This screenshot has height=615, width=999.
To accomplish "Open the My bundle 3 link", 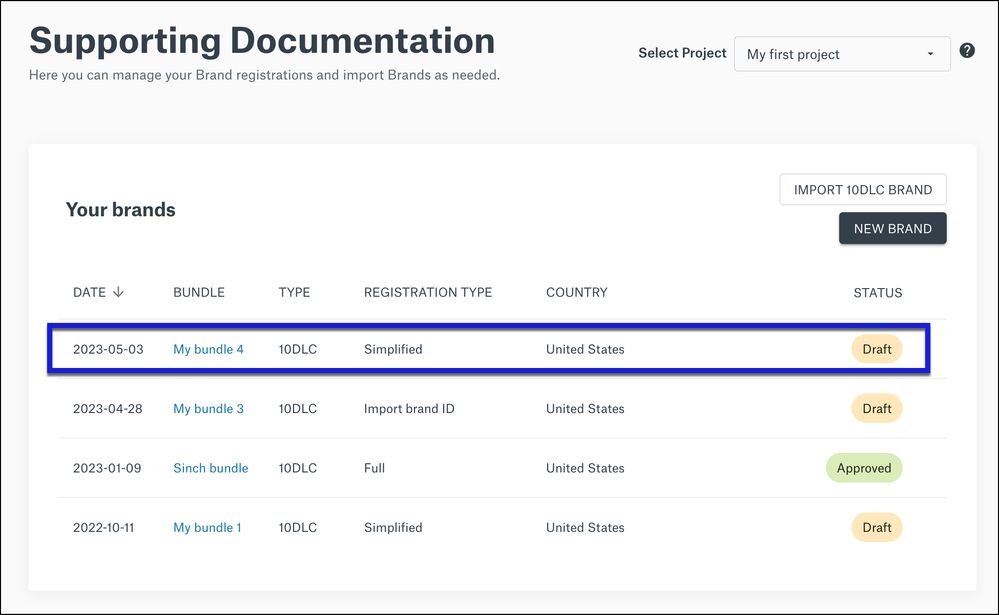I will click(x=208, y=409).
